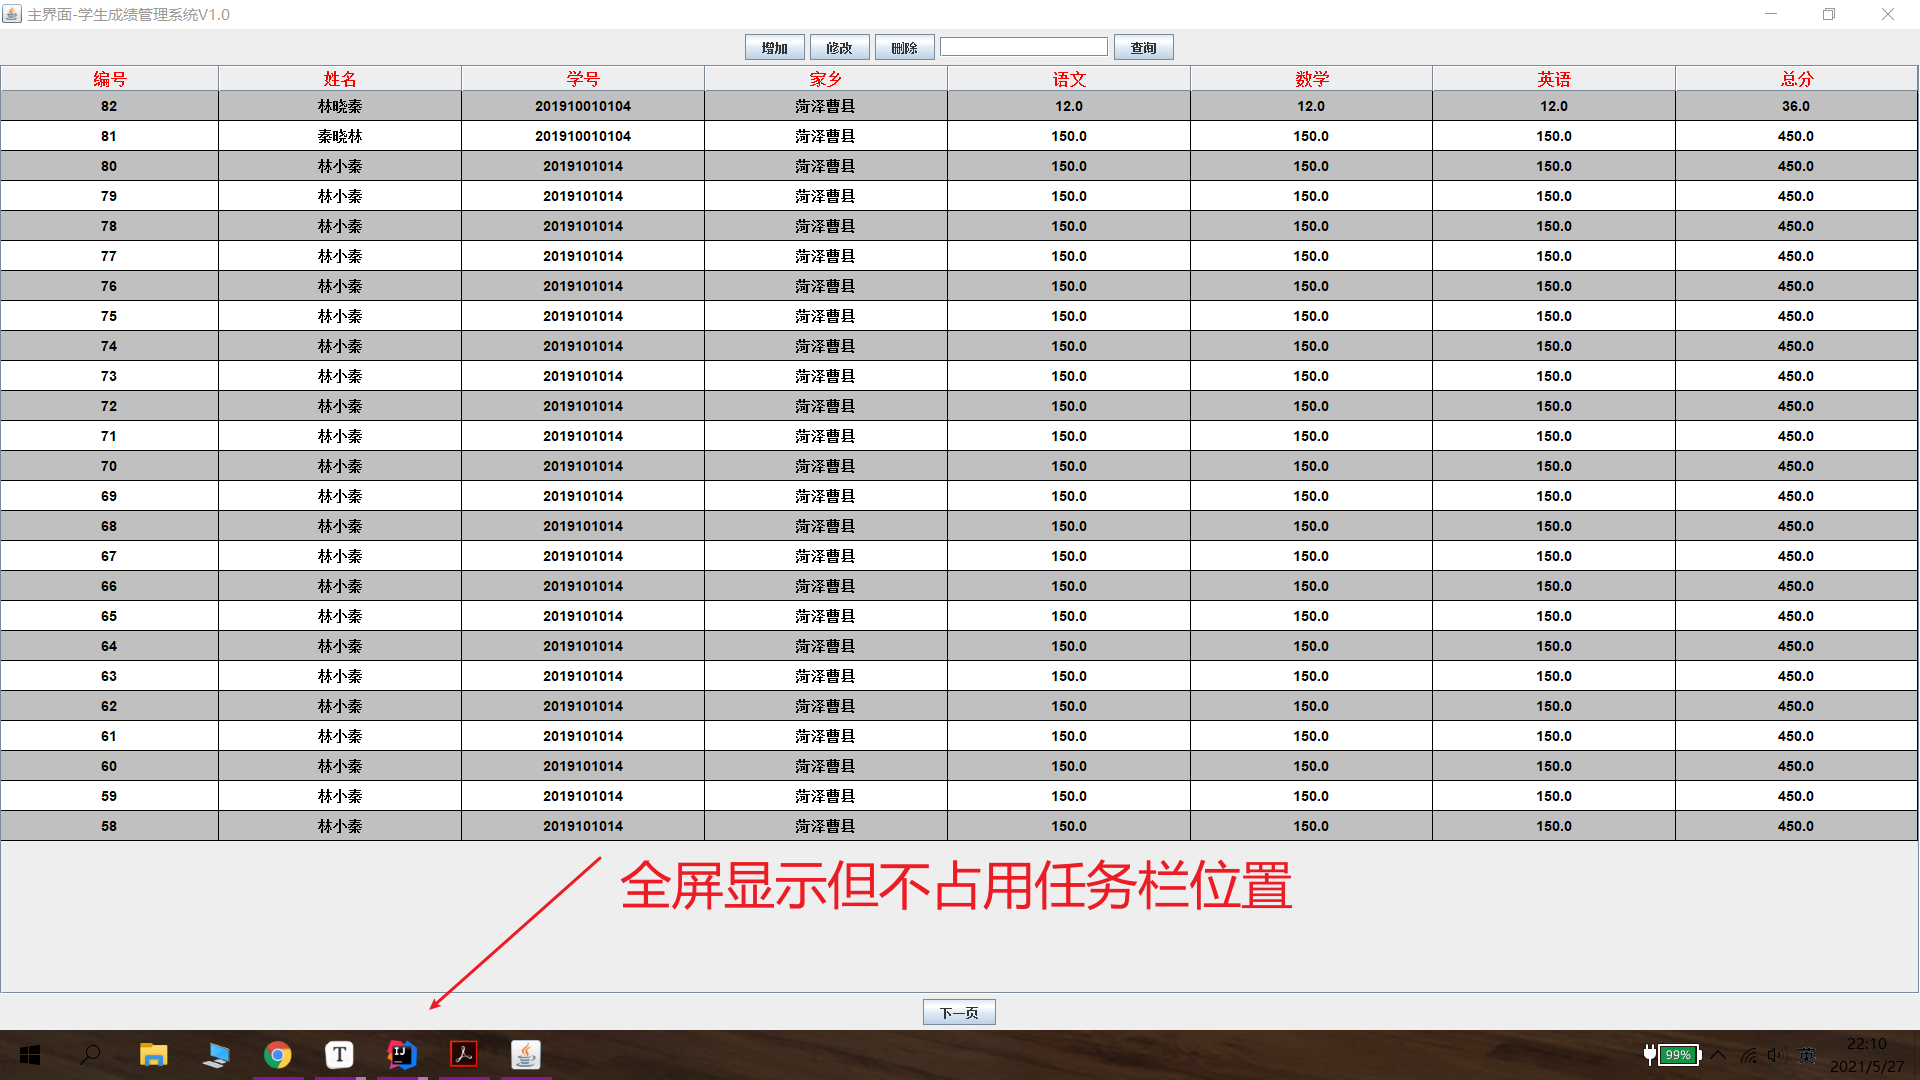Click 编号 cell 81
The image size is (1920, 1080).
(x=109, y=136)
